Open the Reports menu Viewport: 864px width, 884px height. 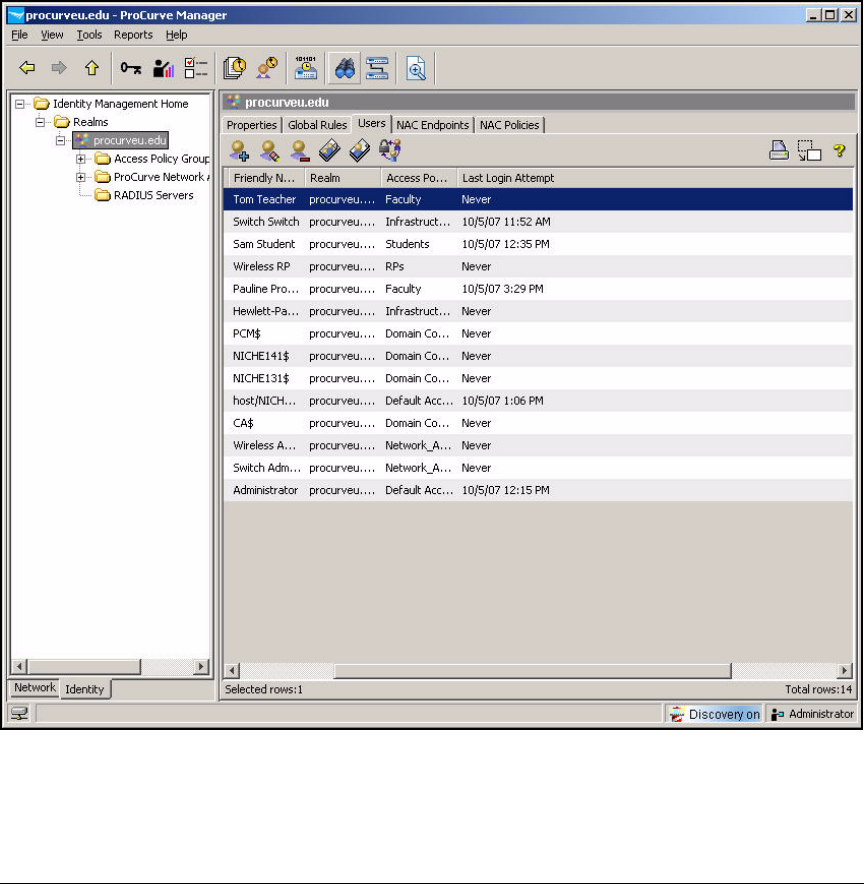(x=133, y=35)
